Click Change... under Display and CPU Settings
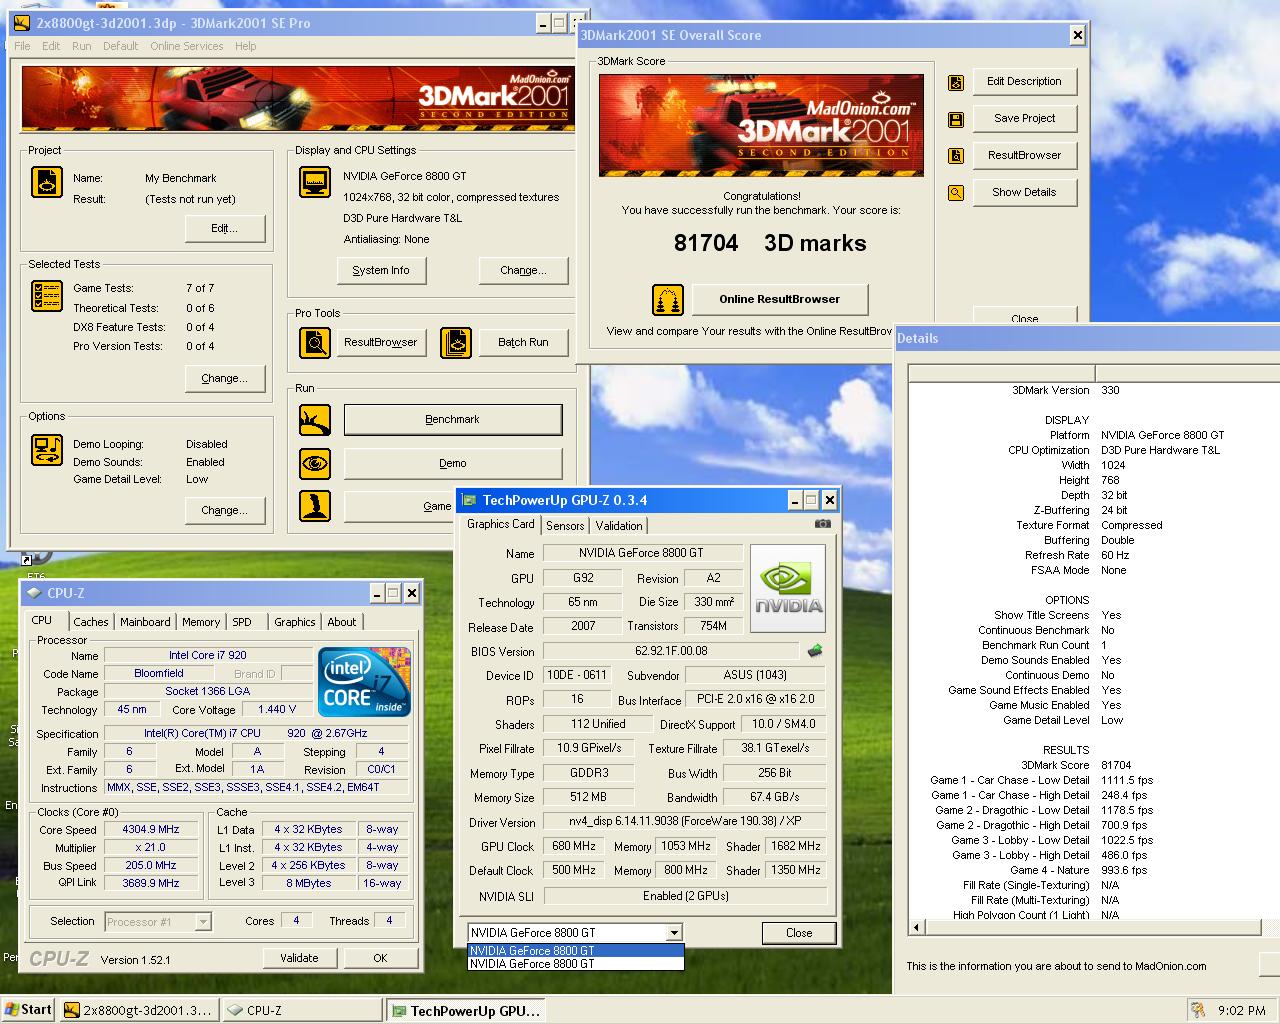 point(524,270)
